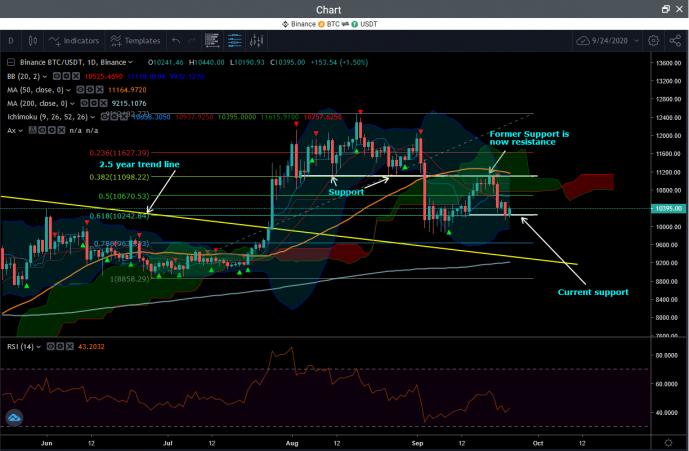Image resolution: width=689 pixels, height=451 pixels.
Task: Click the 'Current support' annotation text
Action: point(593,292)
